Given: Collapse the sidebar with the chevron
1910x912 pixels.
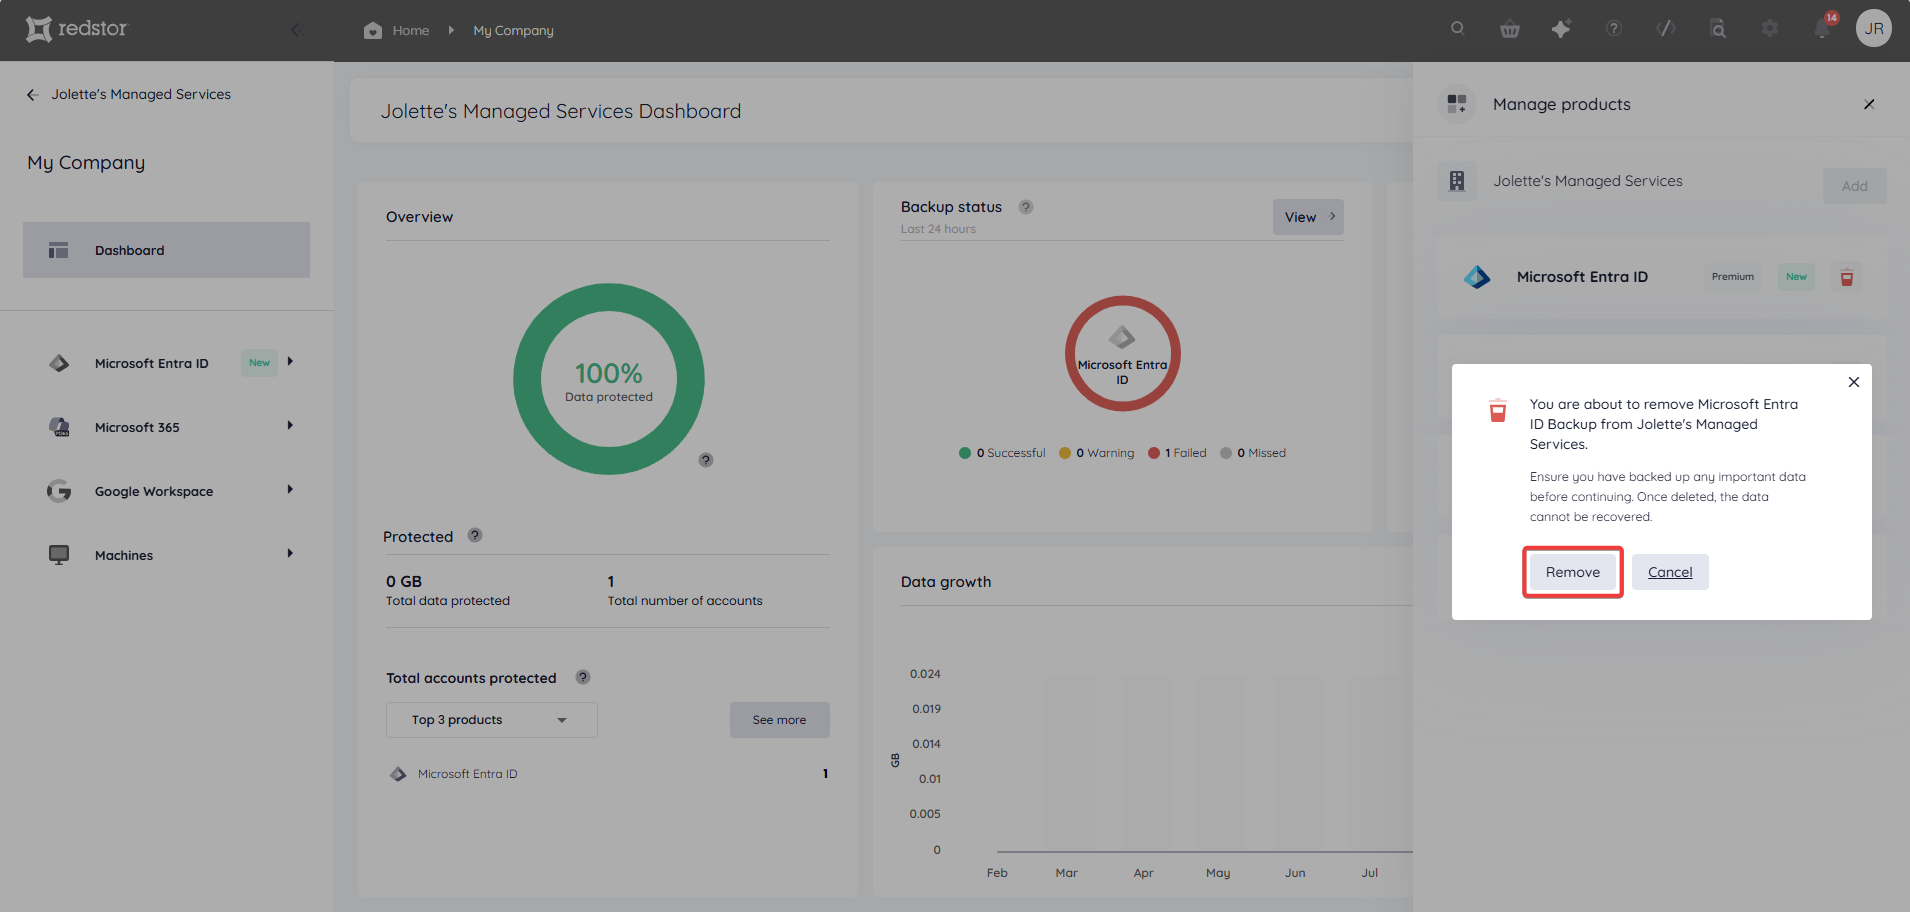Looking at the screenshot, I should click(296, 30).
